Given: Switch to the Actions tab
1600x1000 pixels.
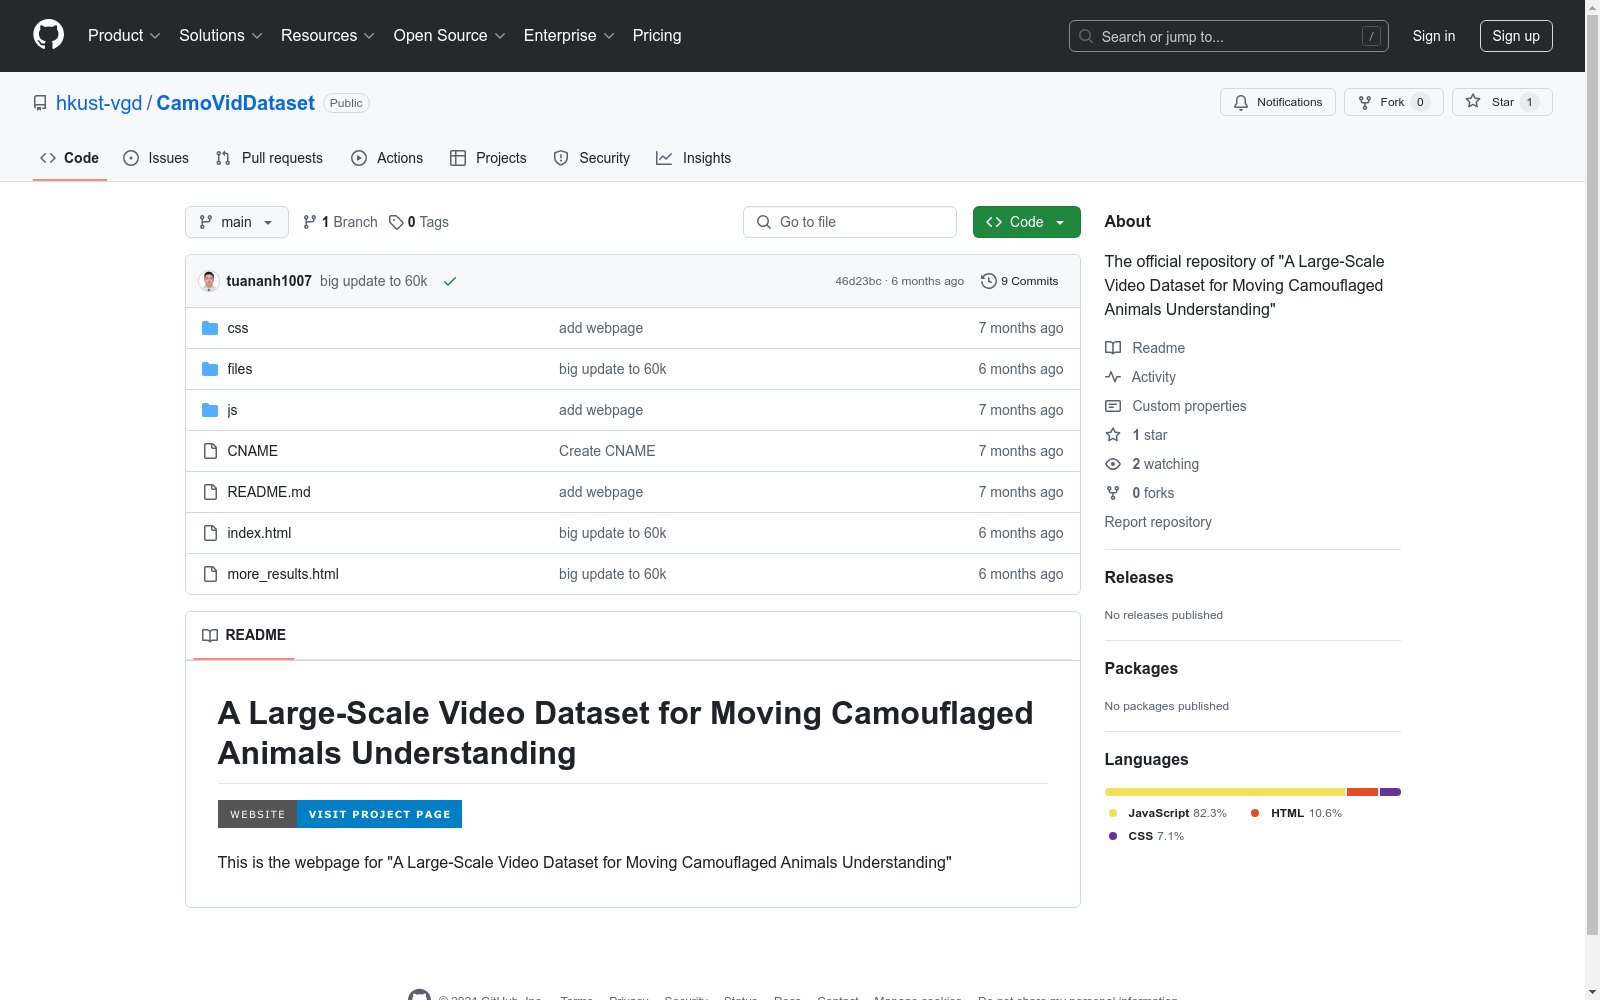Looking at the screenshot, I should [x=387, y=158].
